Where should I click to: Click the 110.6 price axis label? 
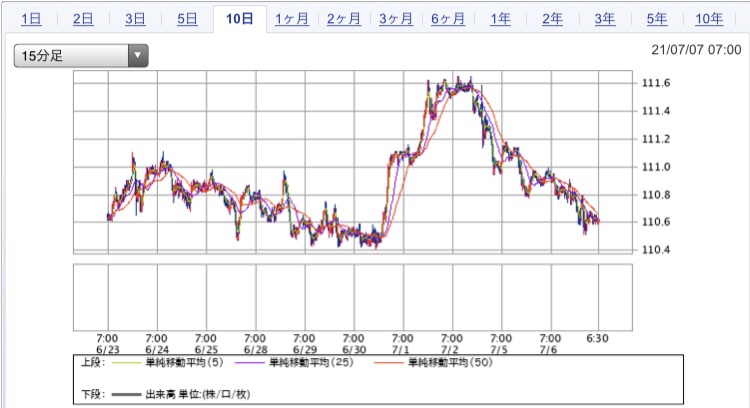tap(656, 222)
